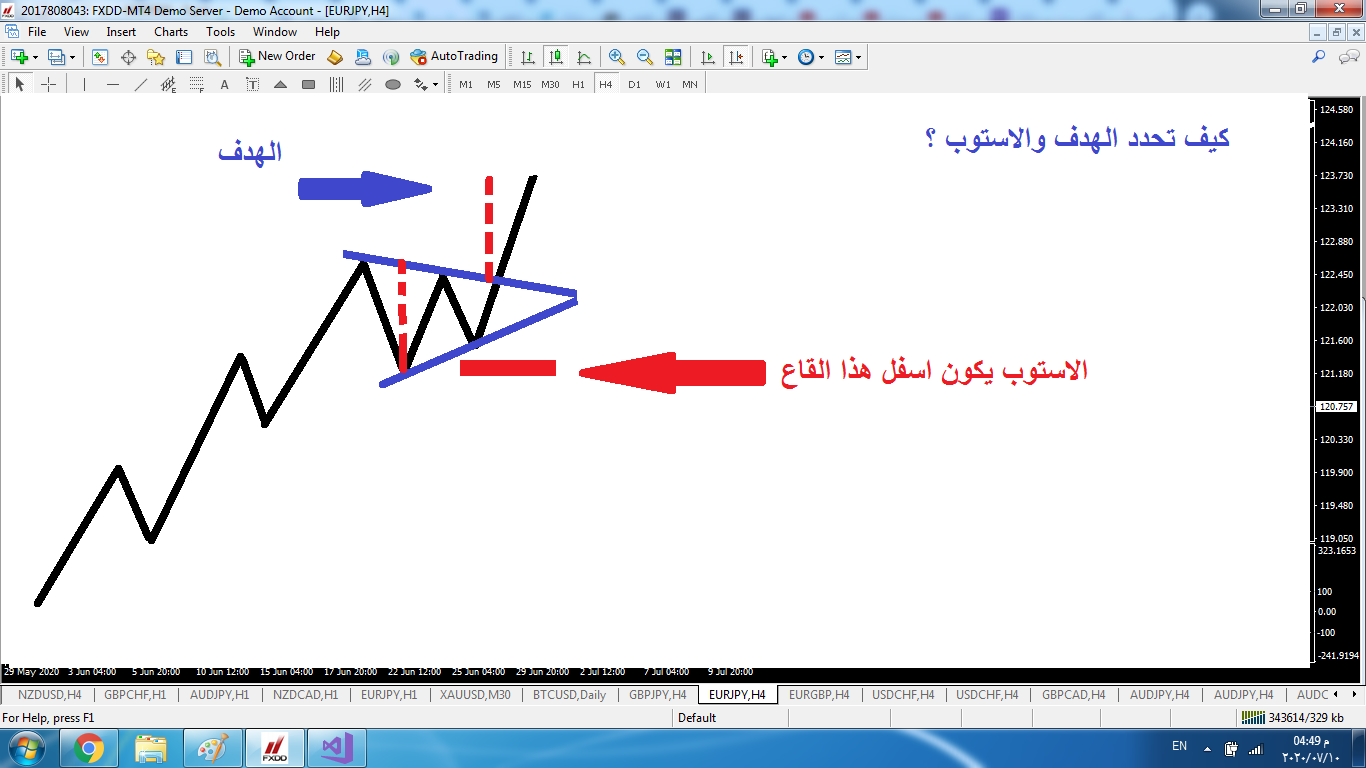Select the horizontal line tool

click(x=112, y=85)
